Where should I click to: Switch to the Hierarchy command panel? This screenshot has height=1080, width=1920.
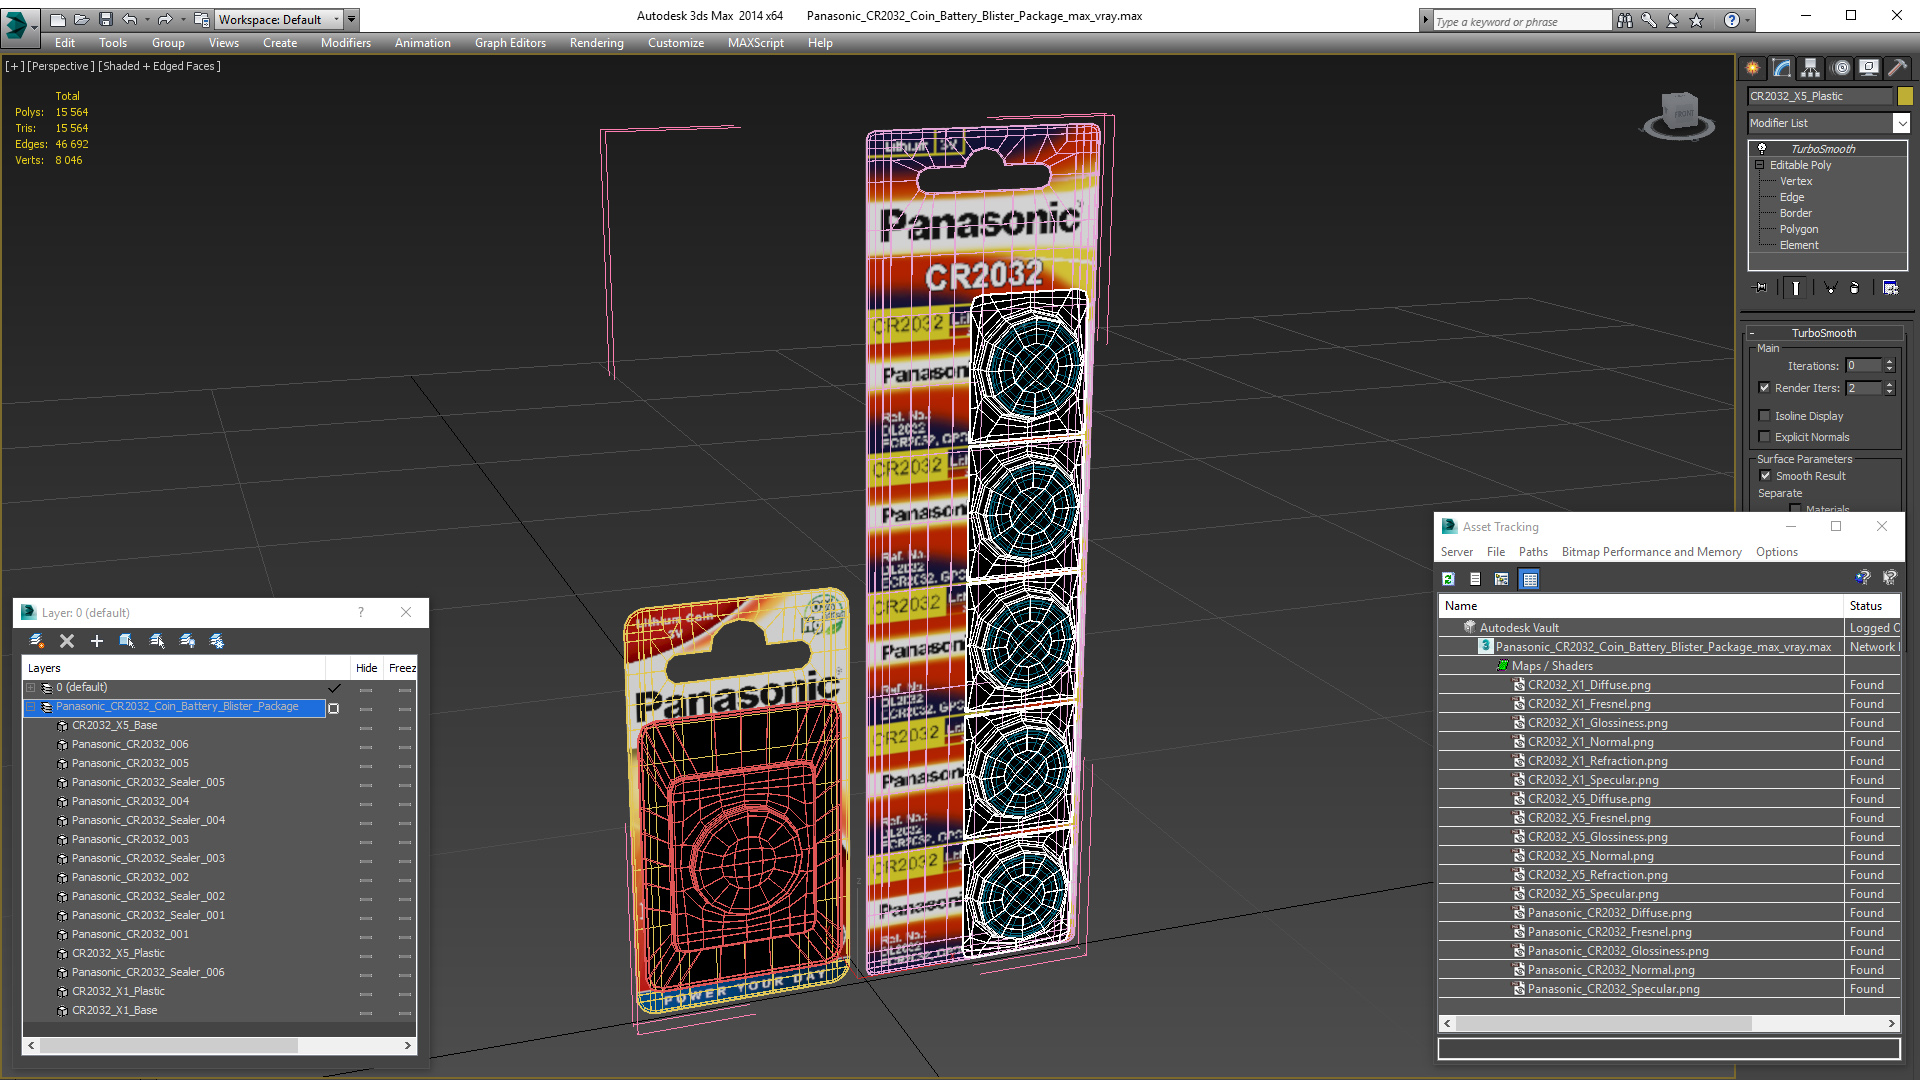point(1811,68)
